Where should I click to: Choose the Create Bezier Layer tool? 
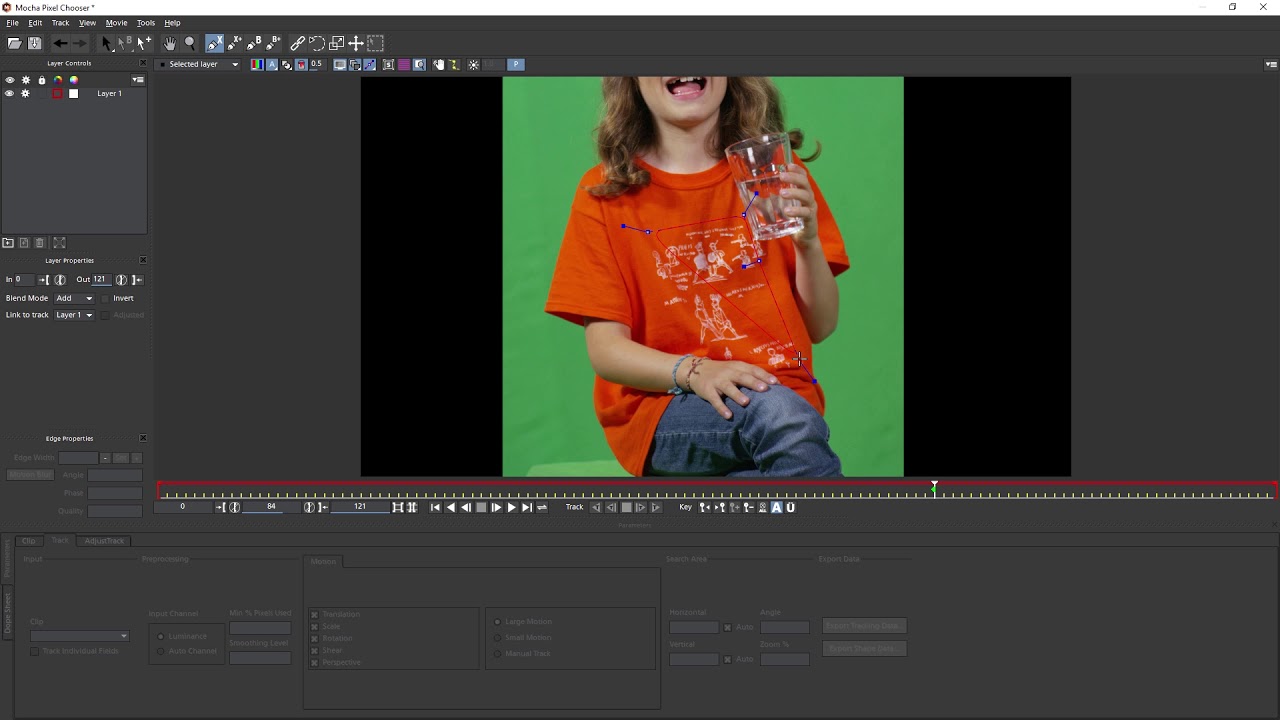tap(254, 43)
